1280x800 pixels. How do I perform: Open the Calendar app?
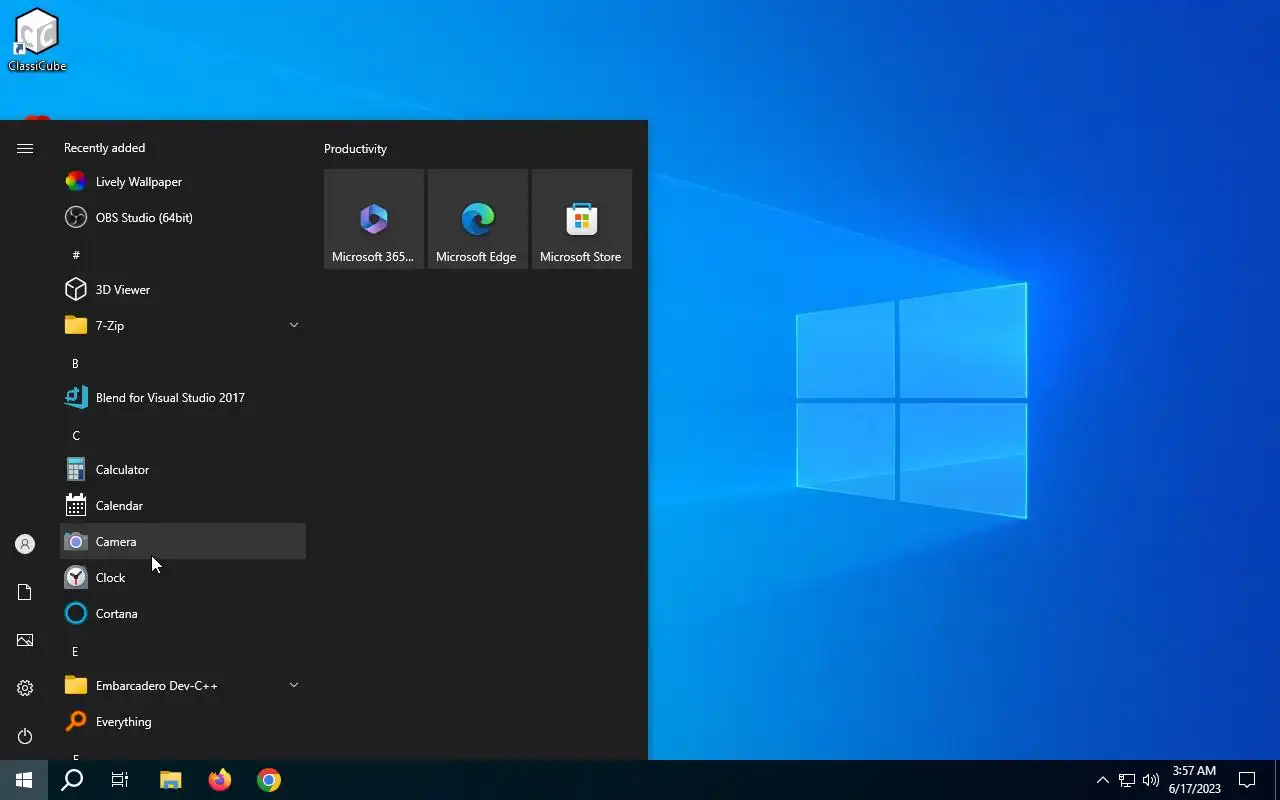point(183,506)
